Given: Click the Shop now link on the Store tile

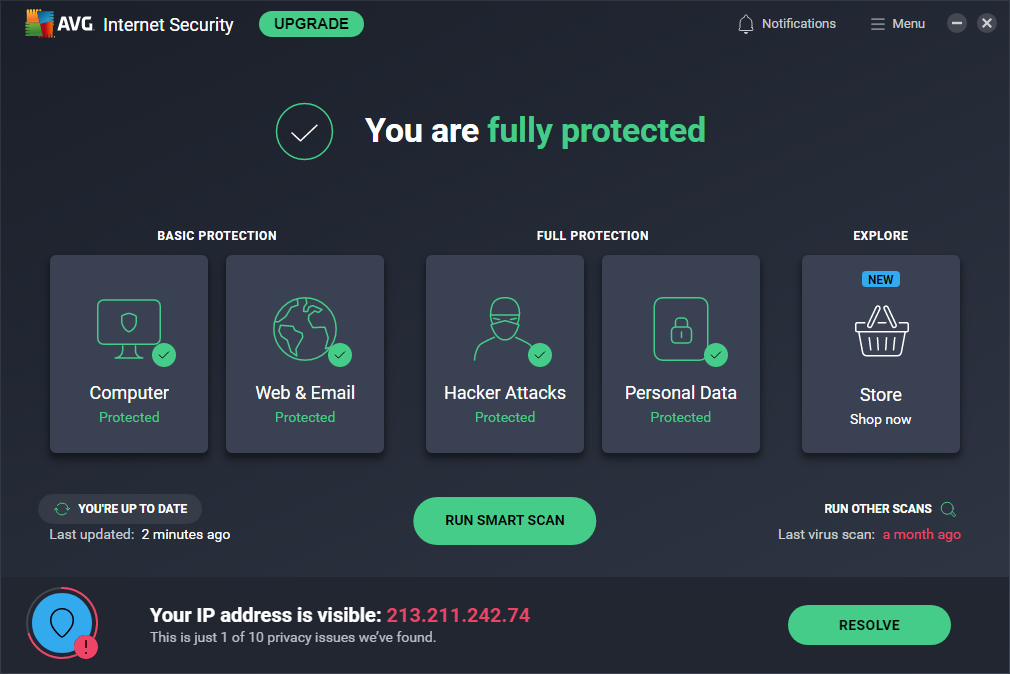Looking at the screenshot, I should [x=880, y=420].
